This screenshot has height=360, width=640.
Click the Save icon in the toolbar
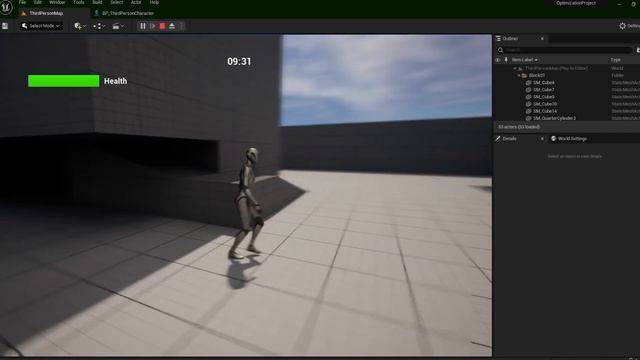pos(5,26)
